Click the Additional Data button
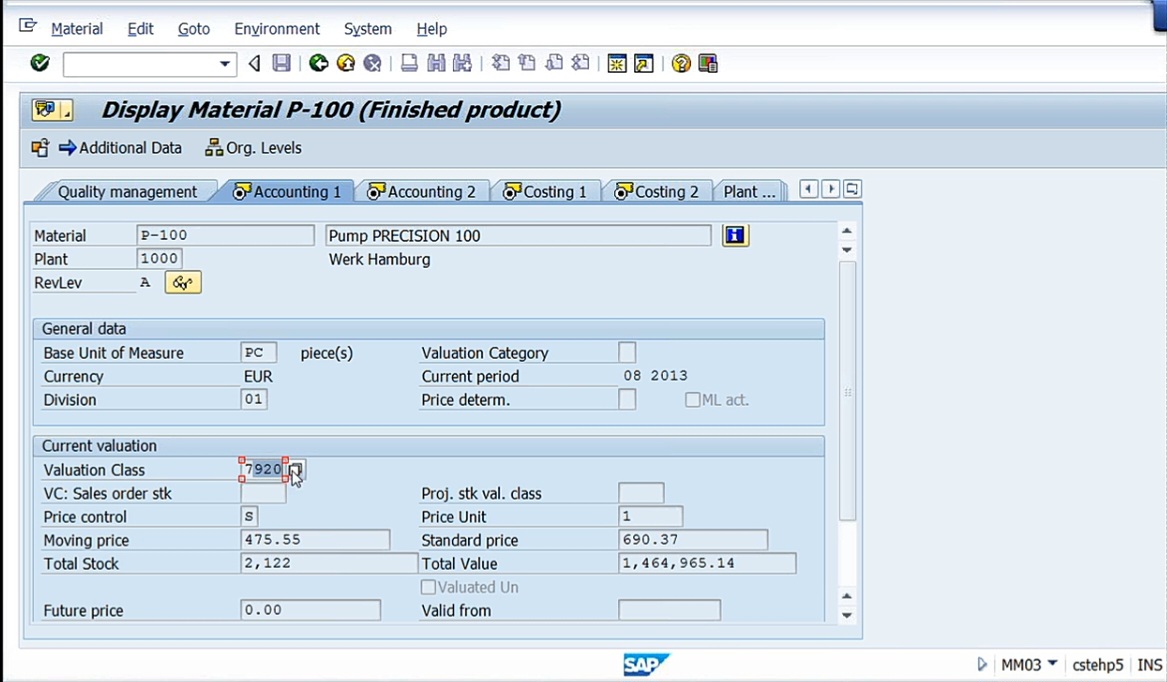This screenshot has width=1167, height=682. click(121, 147)
